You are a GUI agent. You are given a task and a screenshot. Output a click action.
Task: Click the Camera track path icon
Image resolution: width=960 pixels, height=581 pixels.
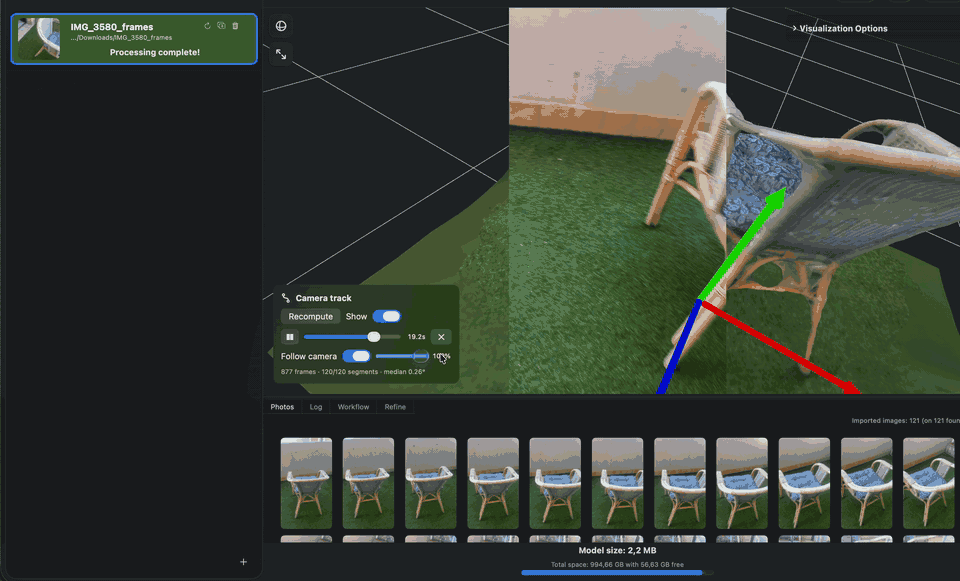(x=285, y=298)
